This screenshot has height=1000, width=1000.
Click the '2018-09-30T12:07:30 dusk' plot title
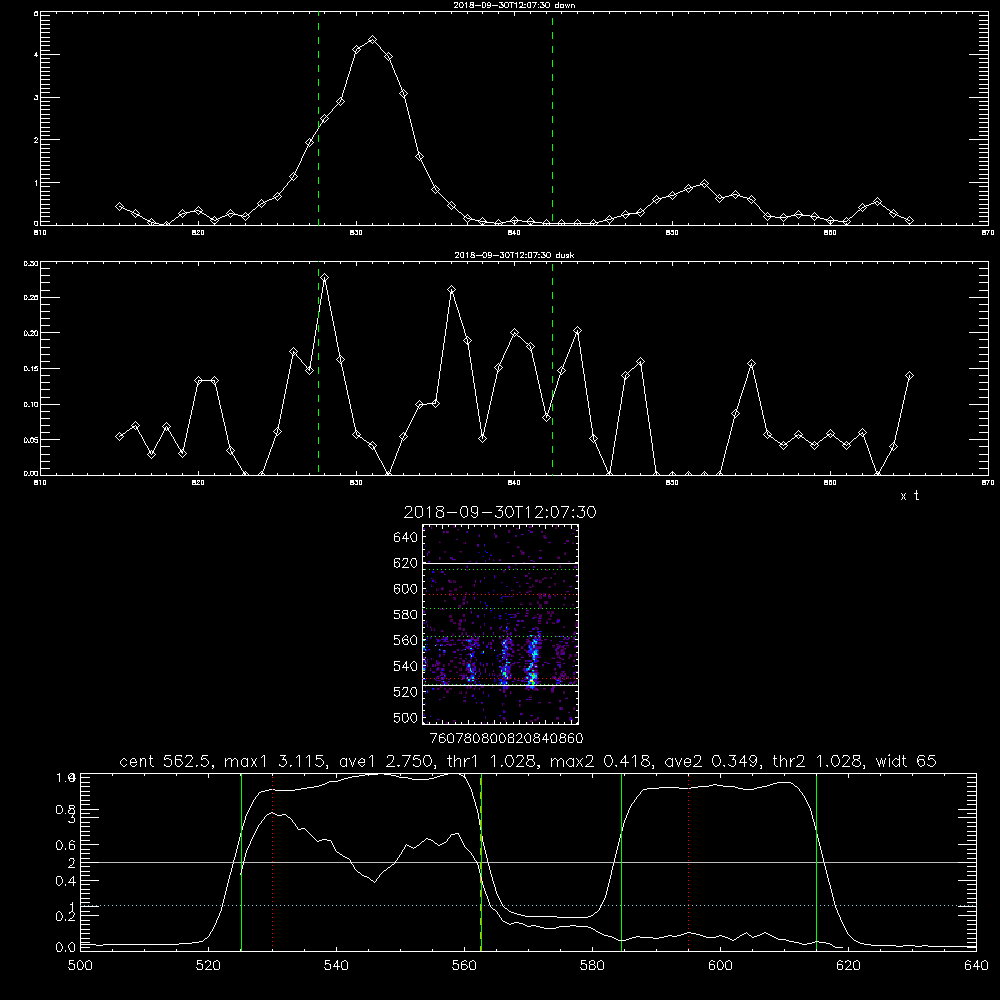point(514,255)
